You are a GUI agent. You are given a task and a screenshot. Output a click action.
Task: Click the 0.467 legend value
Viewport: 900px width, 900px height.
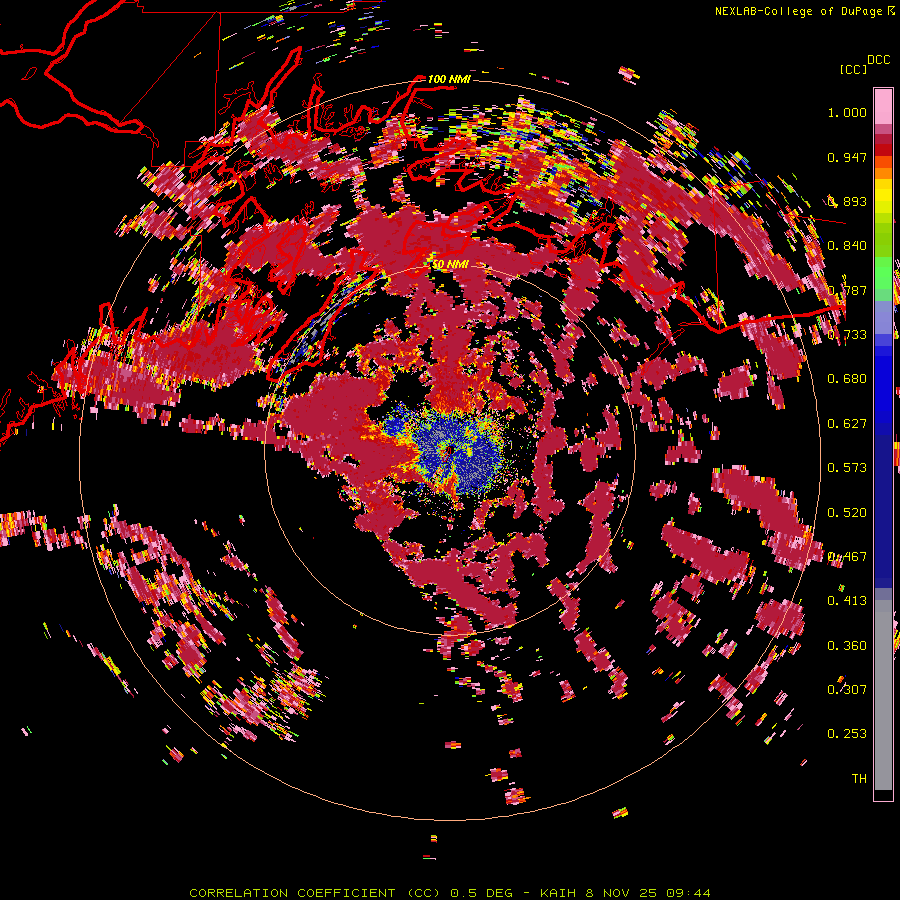tap(847, 557)
